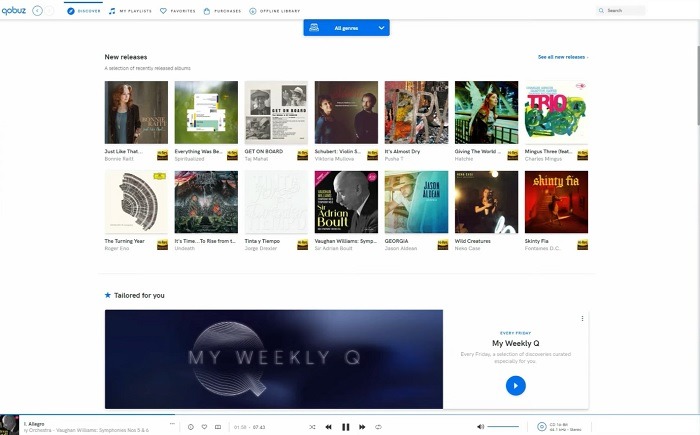700x435 pixels.
Task: Open the Favorites tab
Action: coord(178,11)
